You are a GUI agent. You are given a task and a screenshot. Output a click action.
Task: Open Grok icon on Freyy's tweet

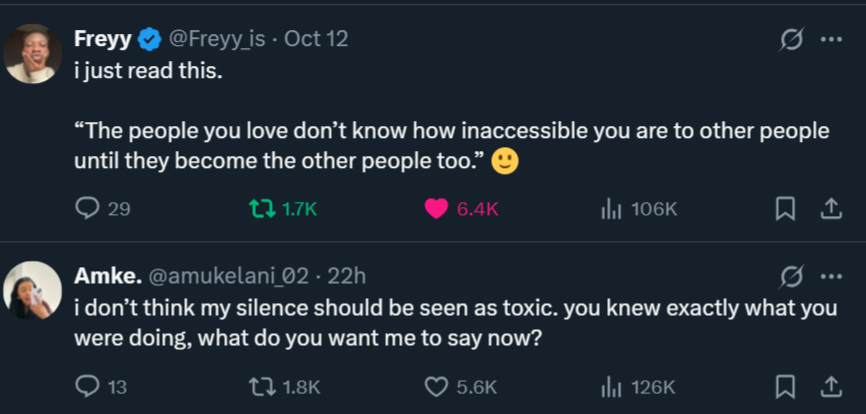coord(792,40)
